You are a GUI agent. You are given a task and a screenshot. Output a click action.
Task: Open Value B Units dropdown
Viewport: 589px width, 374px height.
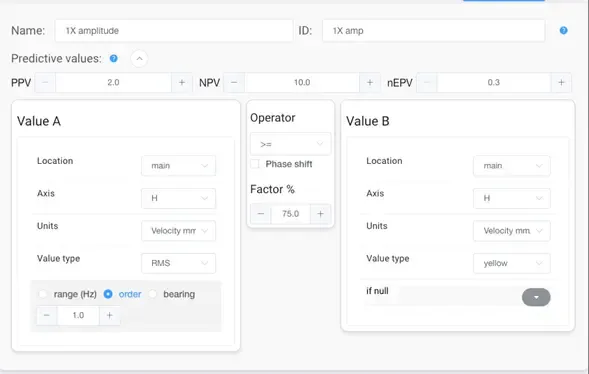pyautogui.click(x=512, y=231)
